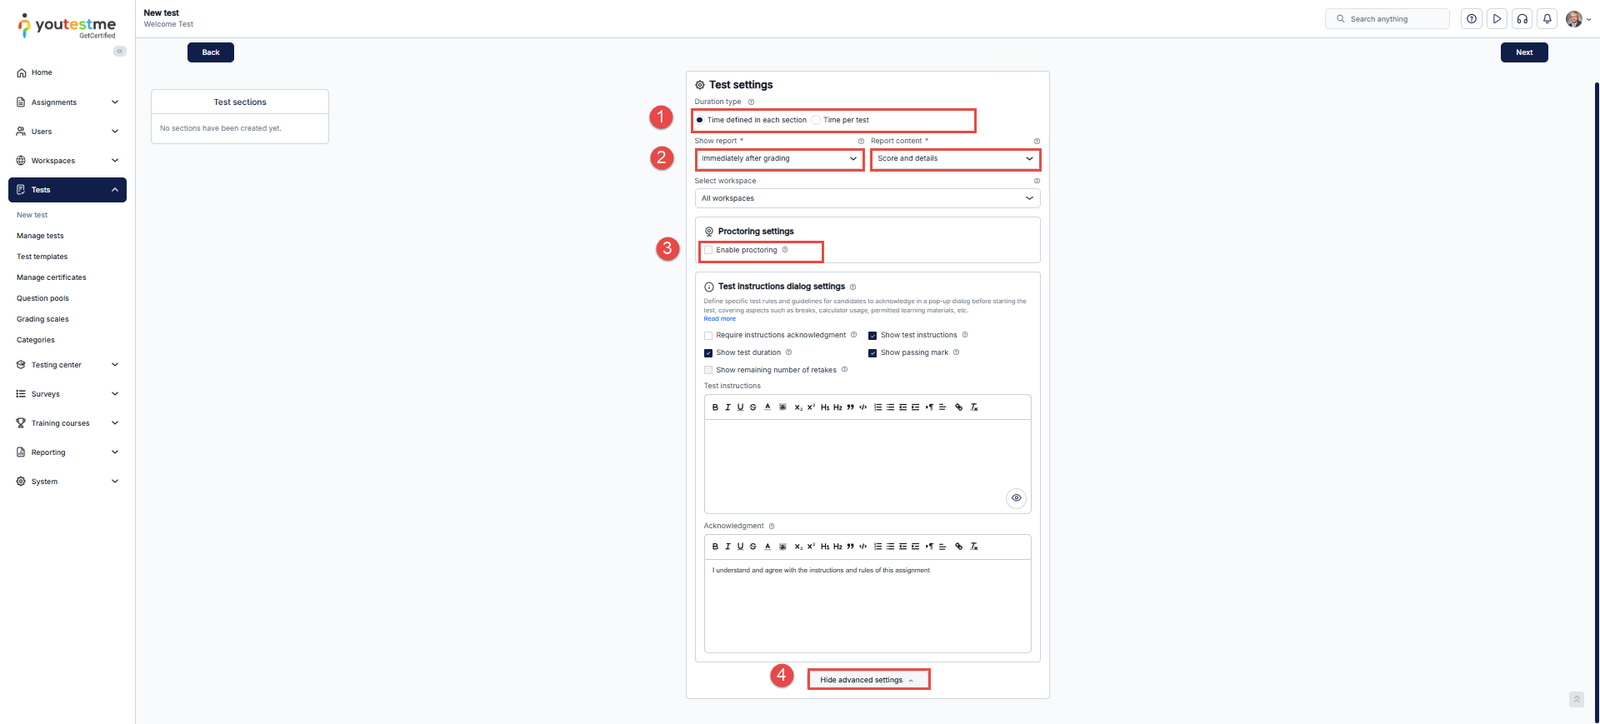The height and width of the screenshot is (724, 1600).
Task: Go to Question pools in sidebar
Action: point(43,298)
